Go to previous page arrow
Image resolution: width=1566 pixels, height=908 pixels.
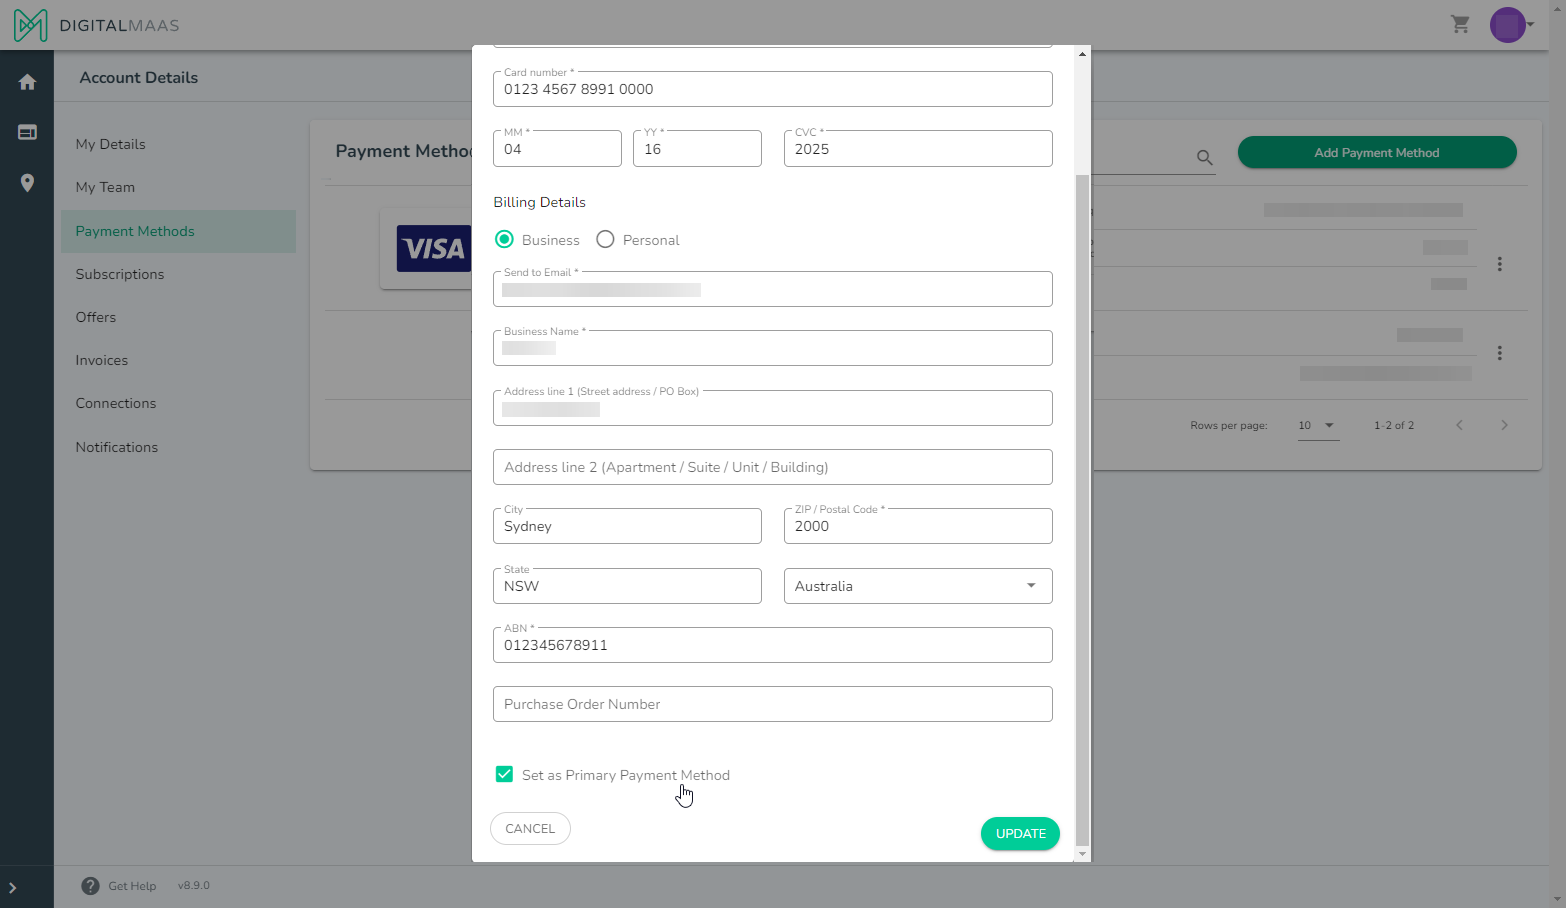[x=1459, y=425]
